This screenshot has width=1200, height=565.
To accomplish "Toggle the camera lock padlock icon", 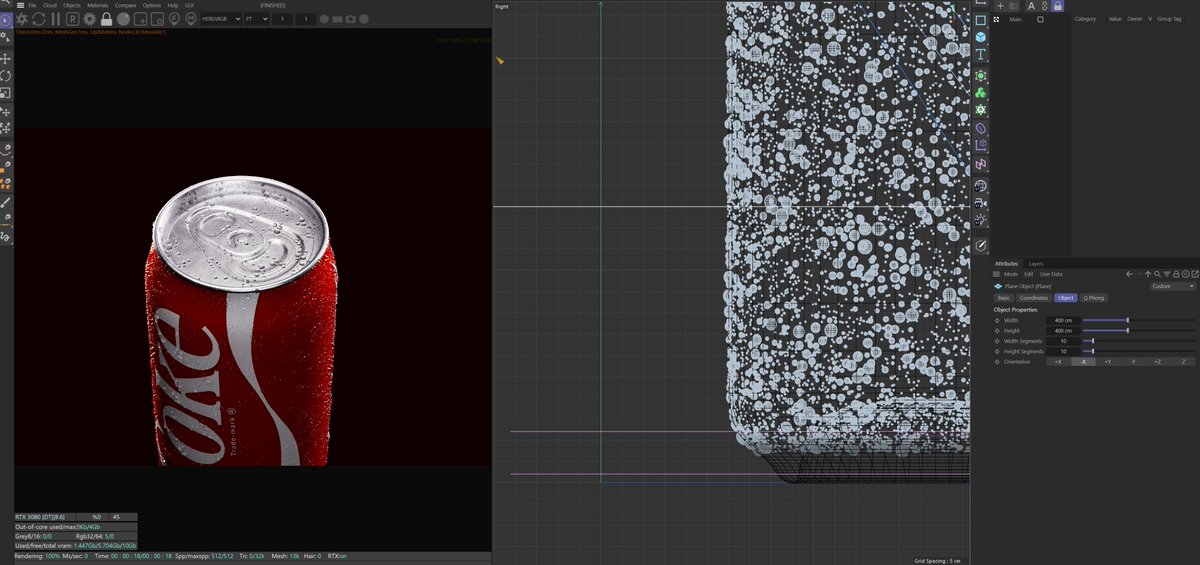I will [x=106, y=19].
